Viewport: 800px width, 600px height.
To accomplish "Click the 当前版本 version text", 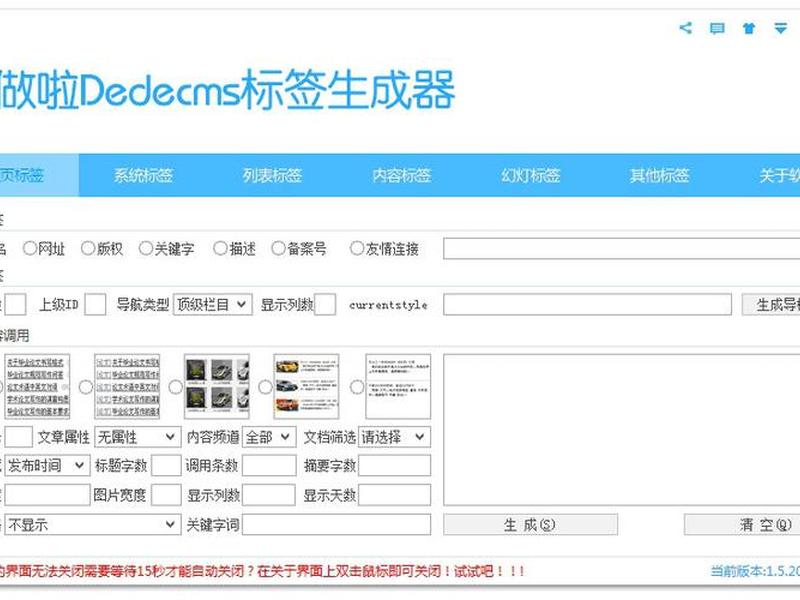I will click(x=755, y=571).
